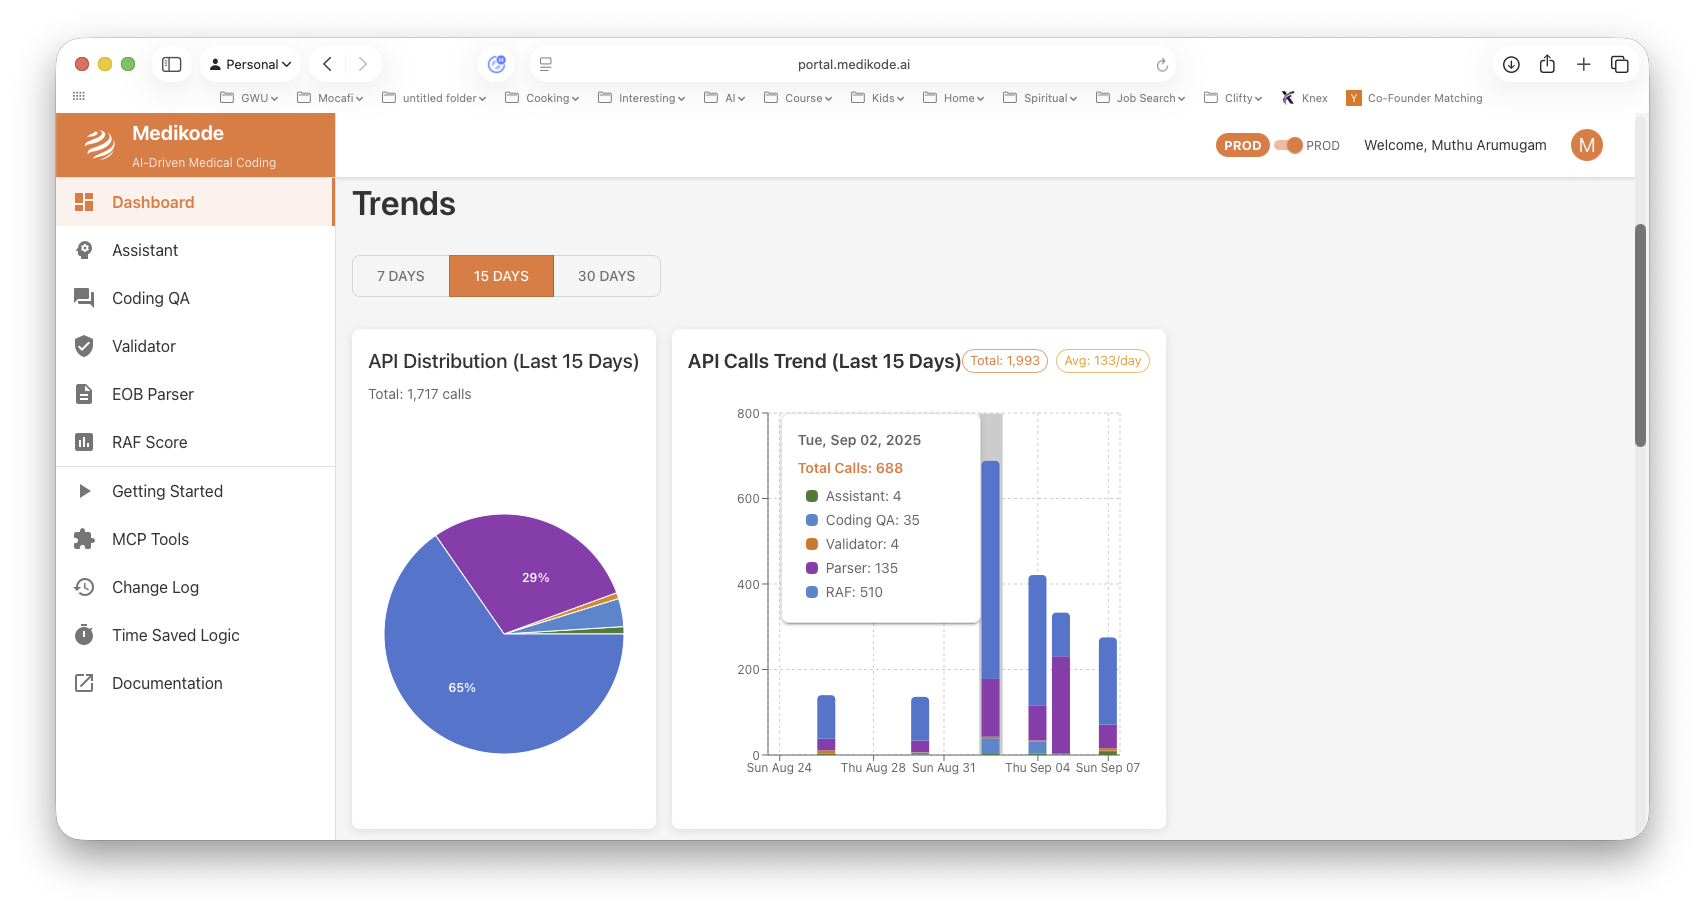Click the Total: 1,993 badge
This screenshot has width=1705, height=914.
[1004, 360]
